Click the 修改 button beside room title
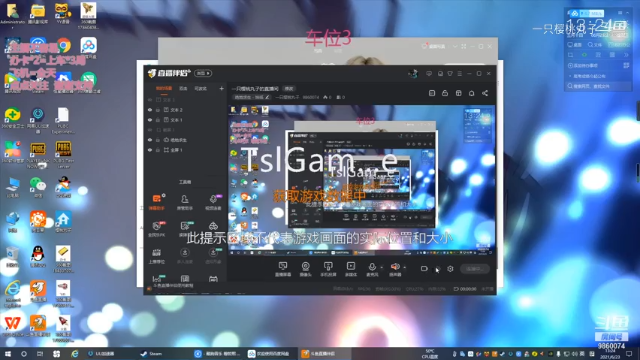Screen dimensions: 640x360 click(x=289, y=89)
